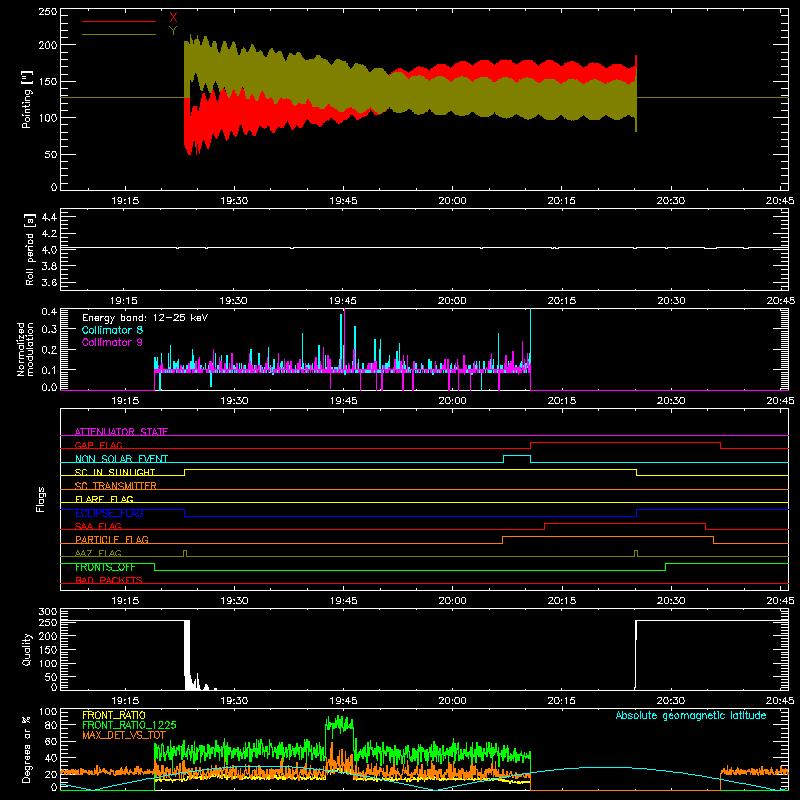This screenshot has width=800, height=800.
Task: Click the NON_SOLAR_EVENT flag label
Action: tap(121, 459)
